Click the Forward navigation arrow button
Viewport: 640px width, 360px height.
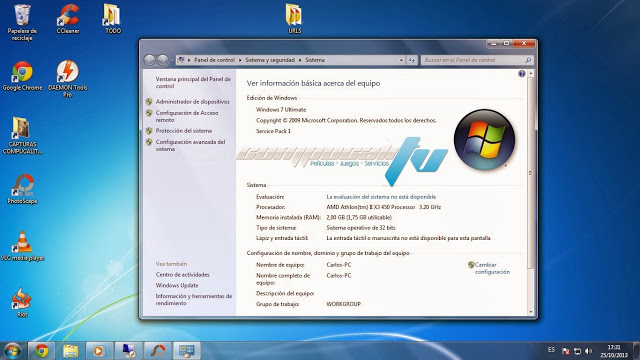click(x=162, y=60)
